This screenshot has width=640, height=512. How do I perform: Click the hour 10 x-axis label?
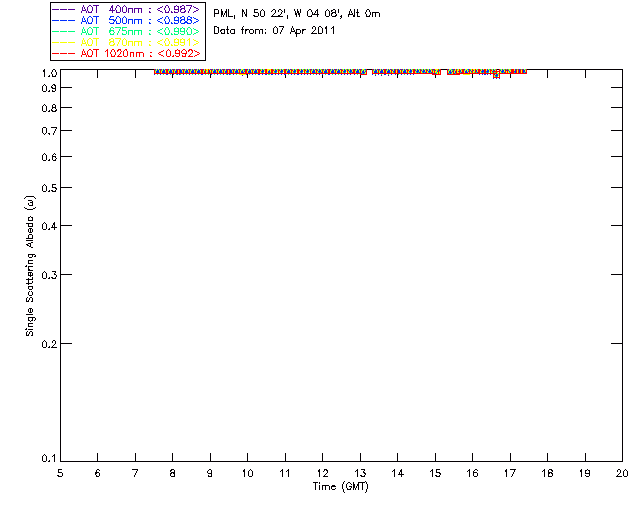click(x=247, y=473)
